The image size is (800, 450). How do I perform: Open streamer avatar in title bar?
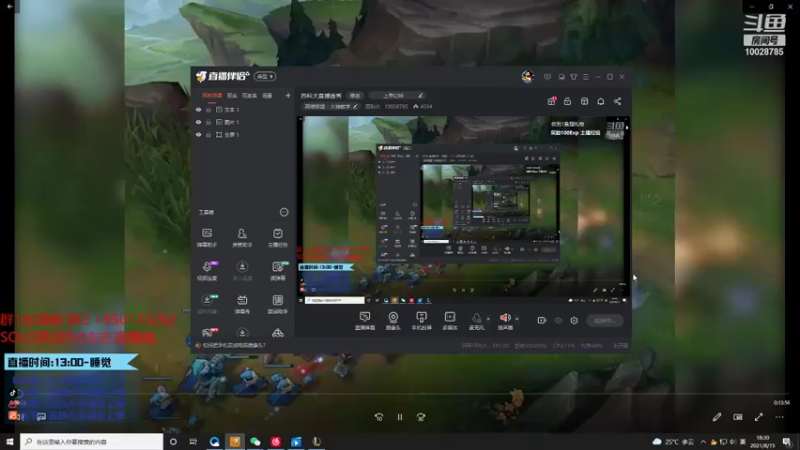point(528,77)
